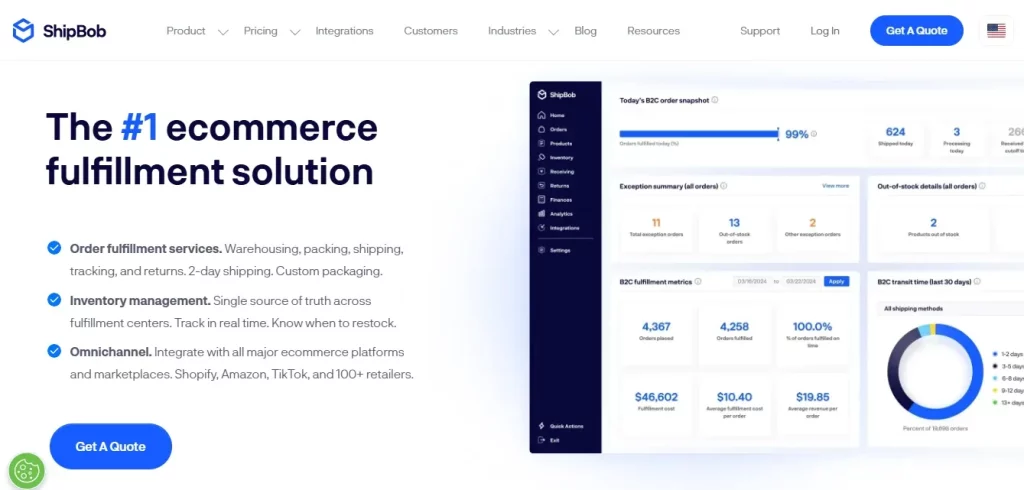
Task: Open the Blog link
Action: 585,31
